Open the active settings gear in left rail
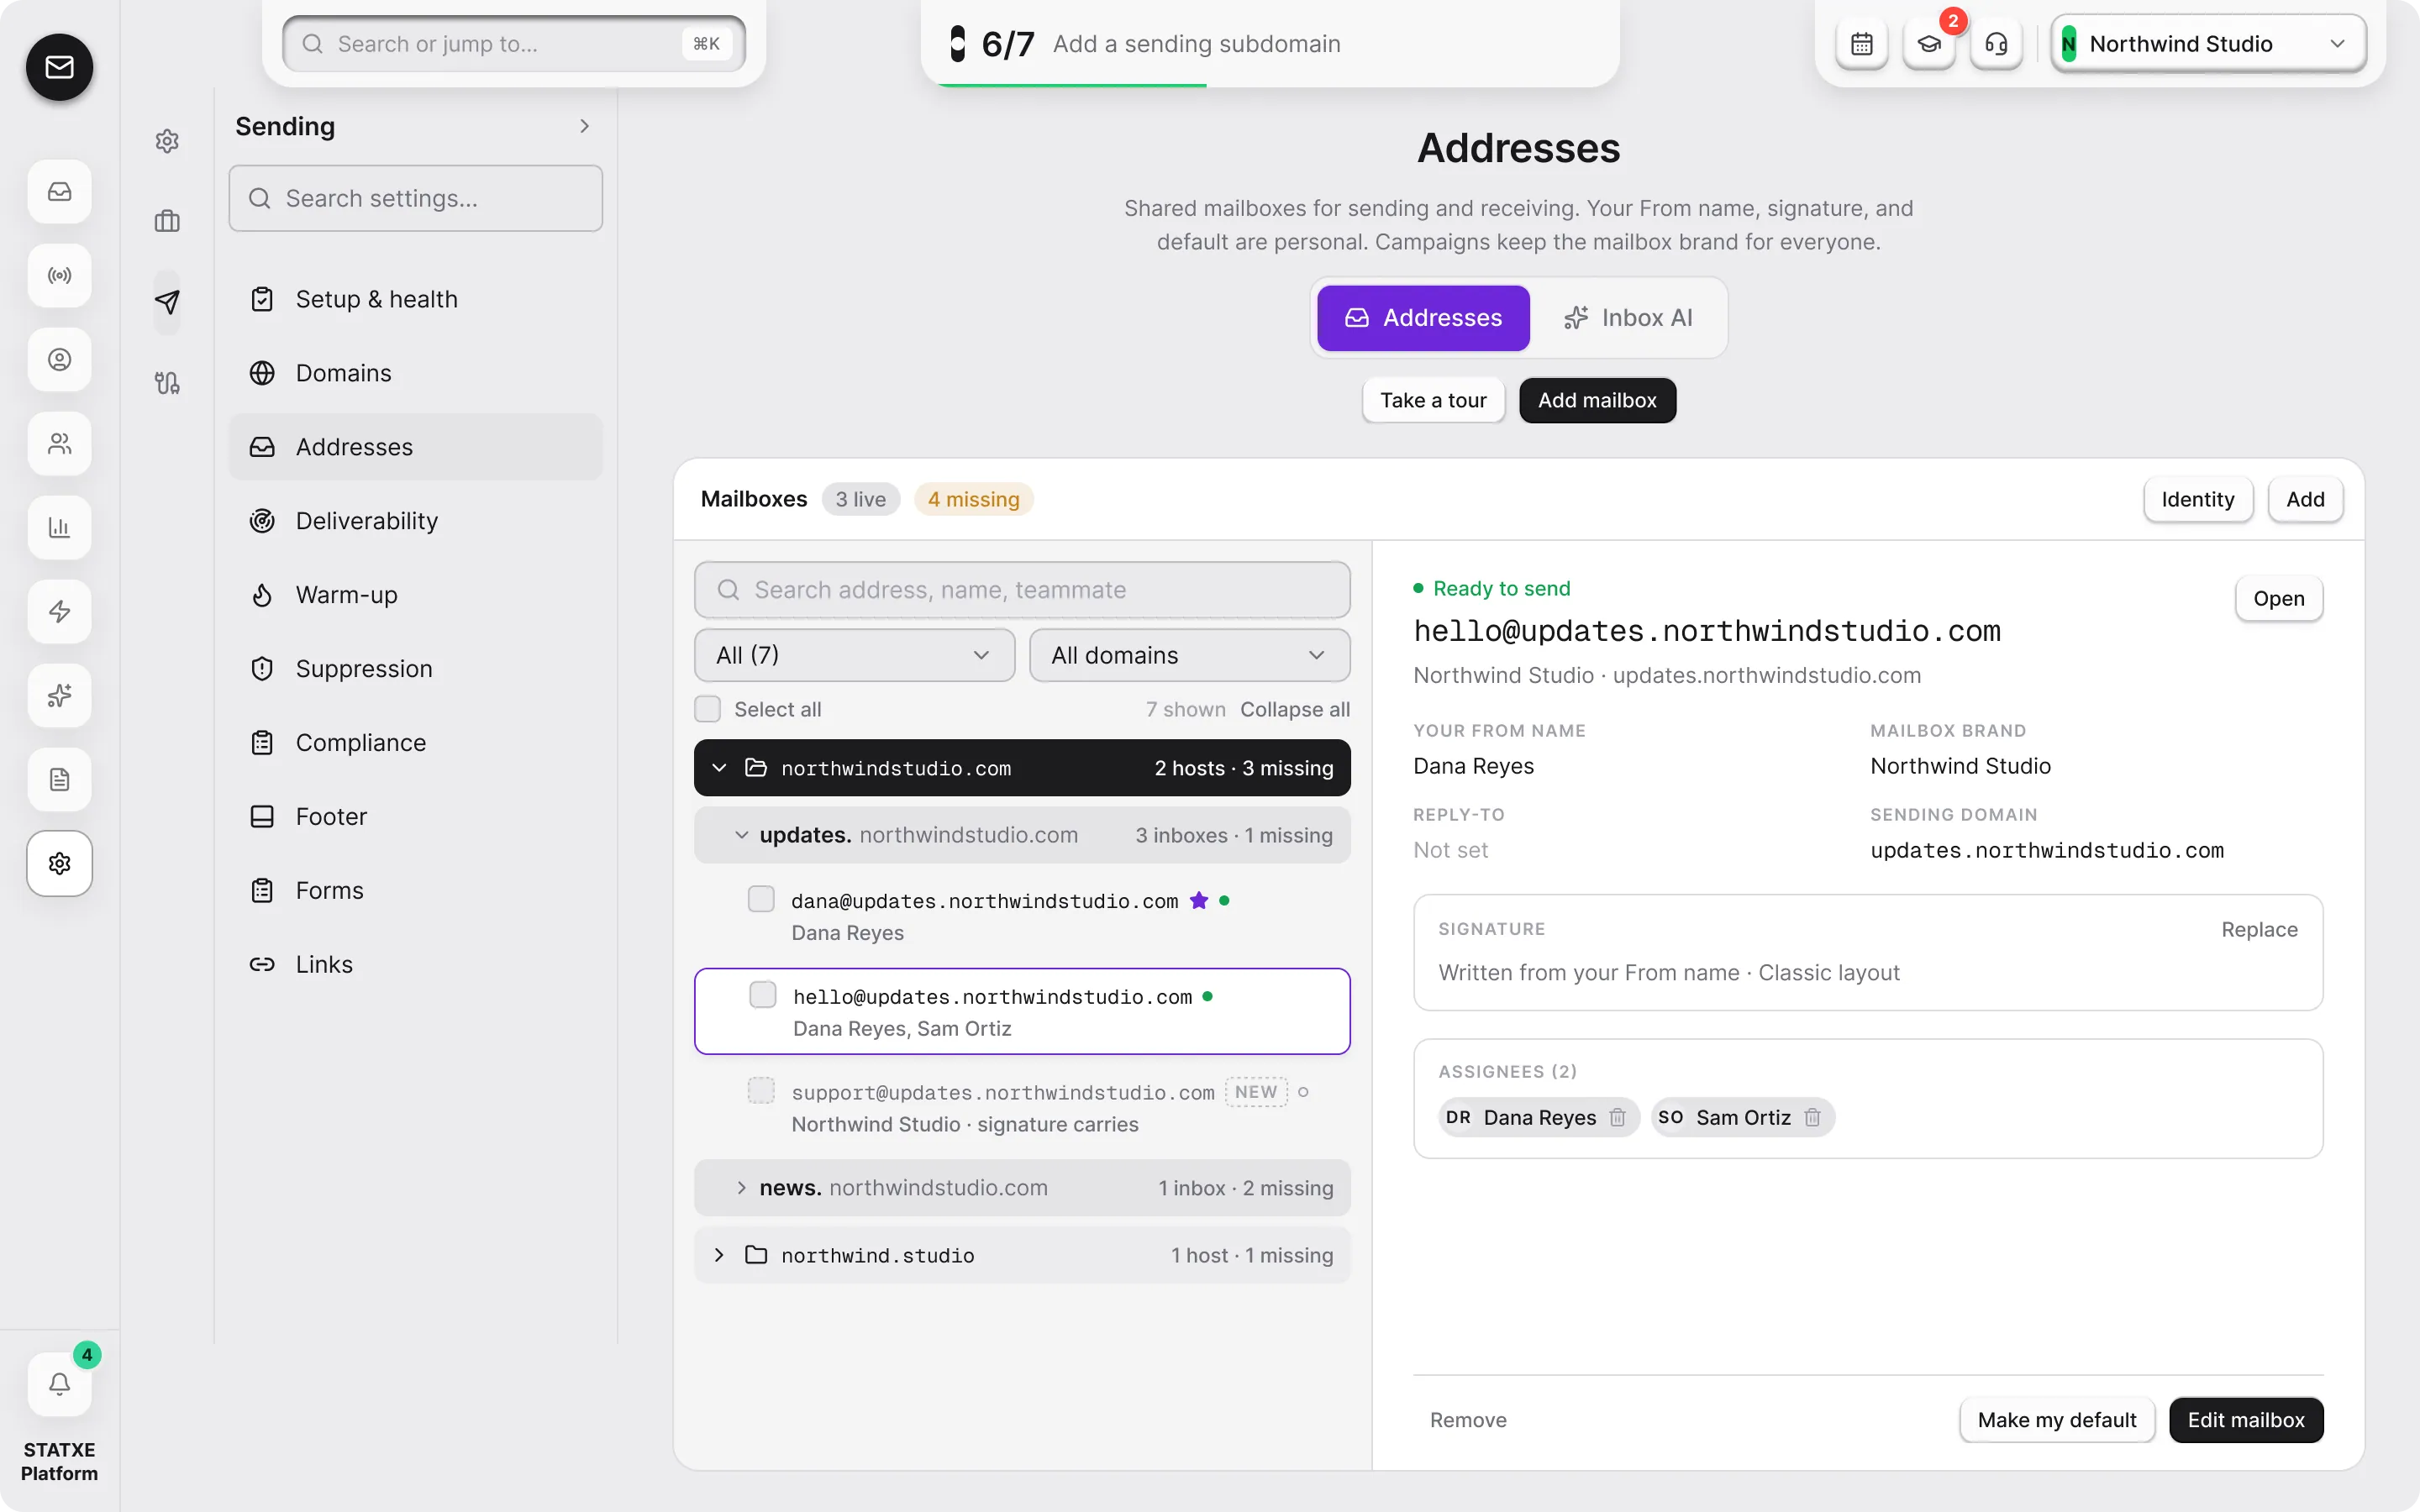Image resolution: width=2420 pixels, height=1512 pixels. [x=59, y=863]
